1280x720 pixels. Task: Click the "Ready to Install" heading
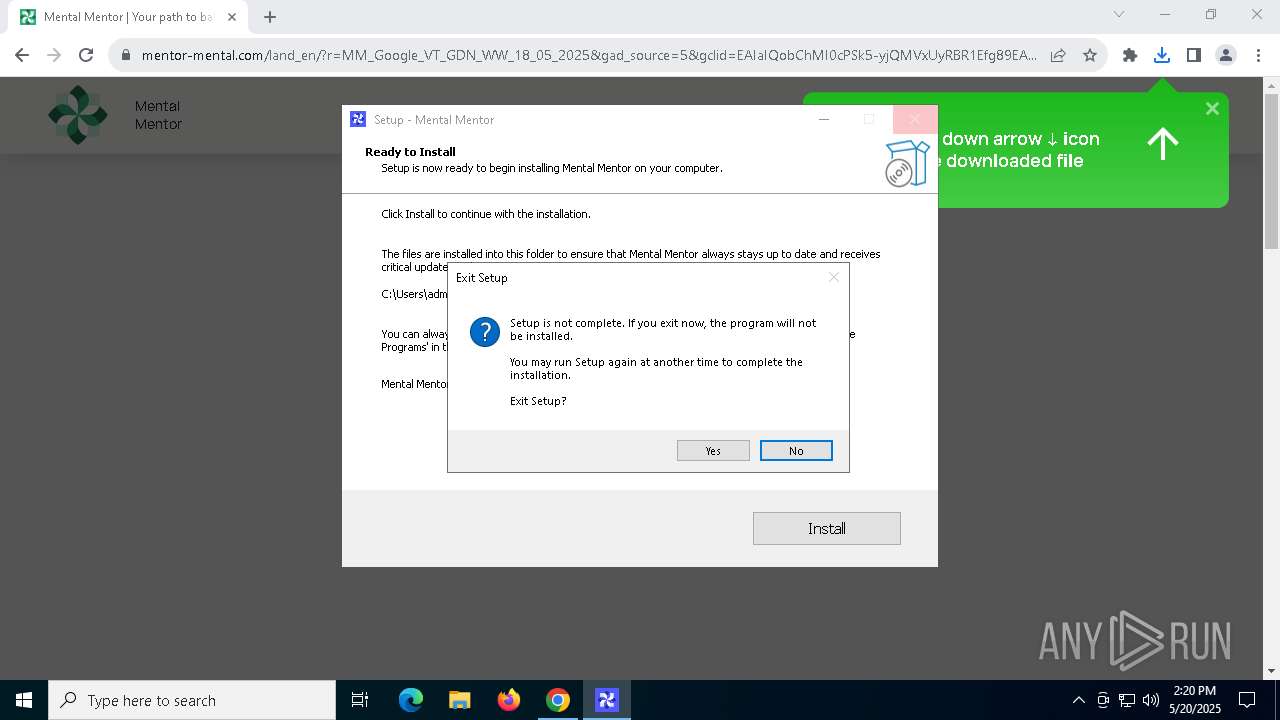point(410,152)
